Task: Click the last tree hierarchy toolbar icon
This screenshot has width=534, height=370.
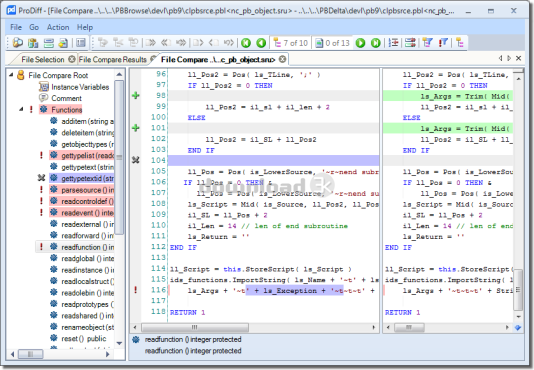Action: (460, 43)
